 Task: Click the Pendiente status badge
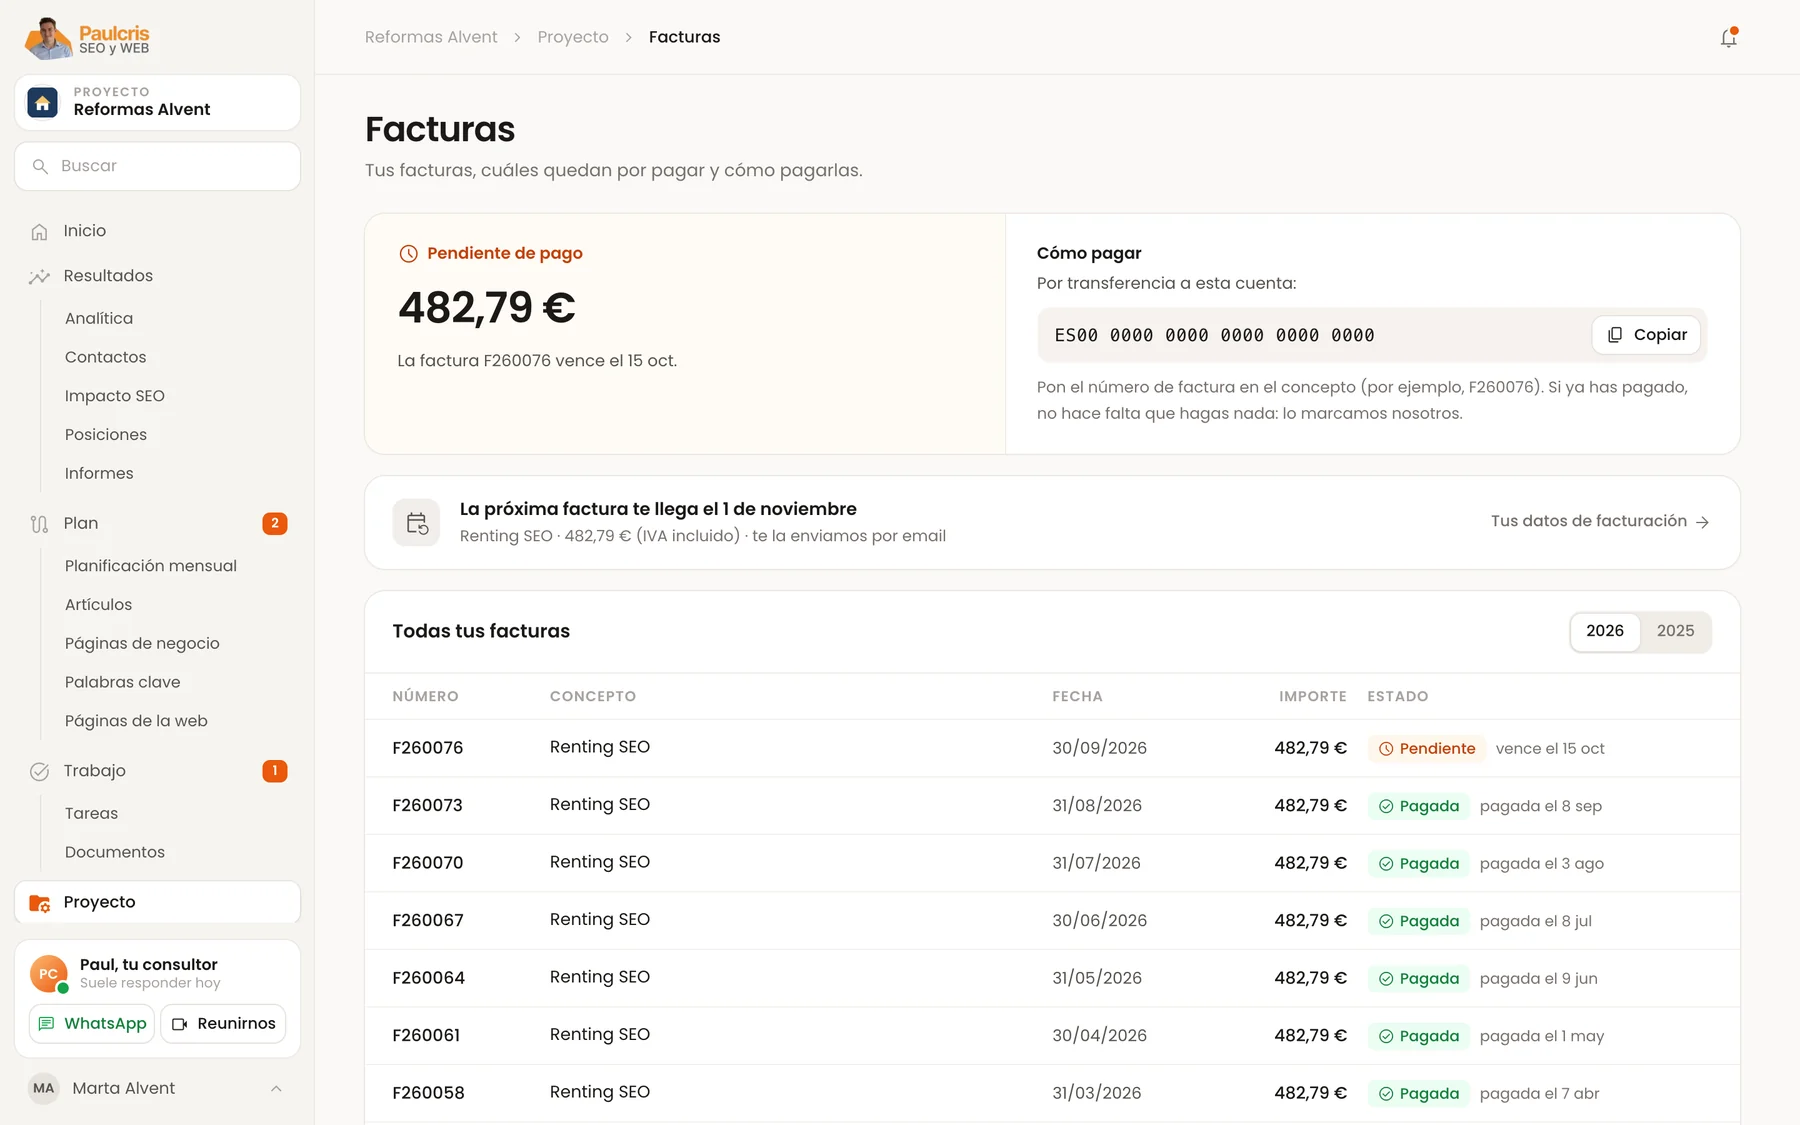pos(1427,749)
